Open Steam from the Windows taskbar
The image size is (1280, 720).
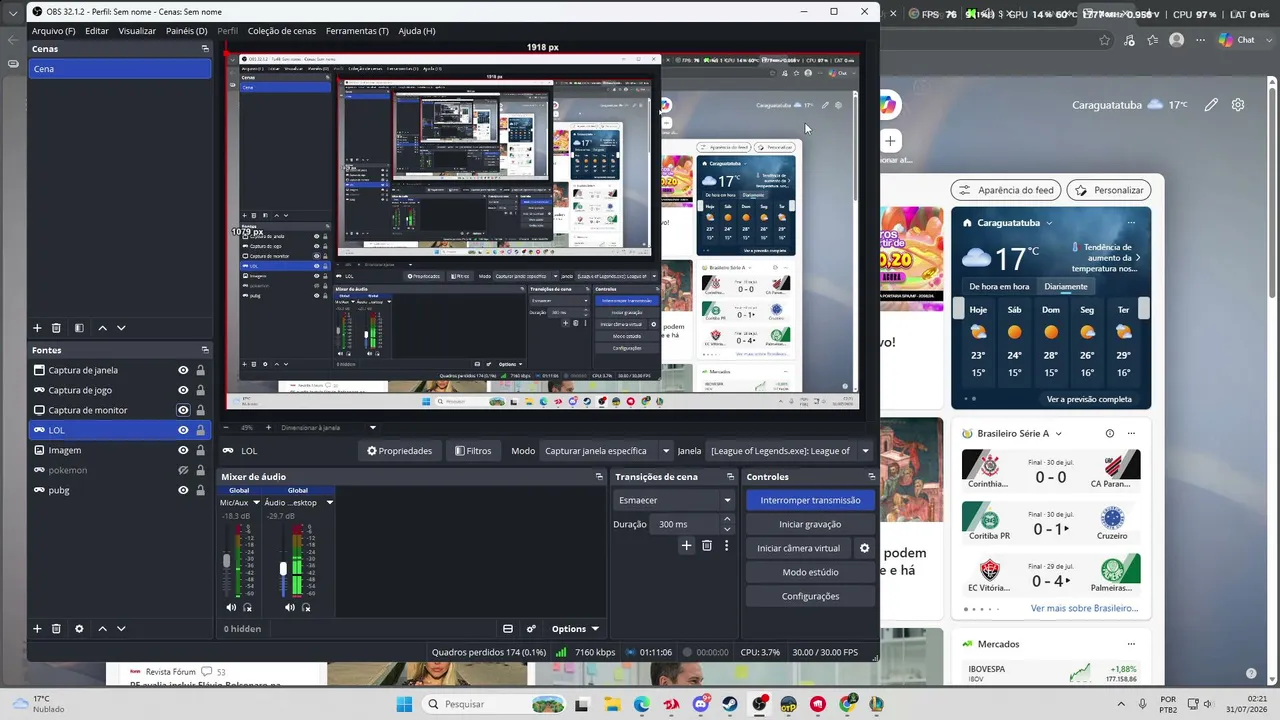point(730,704)
